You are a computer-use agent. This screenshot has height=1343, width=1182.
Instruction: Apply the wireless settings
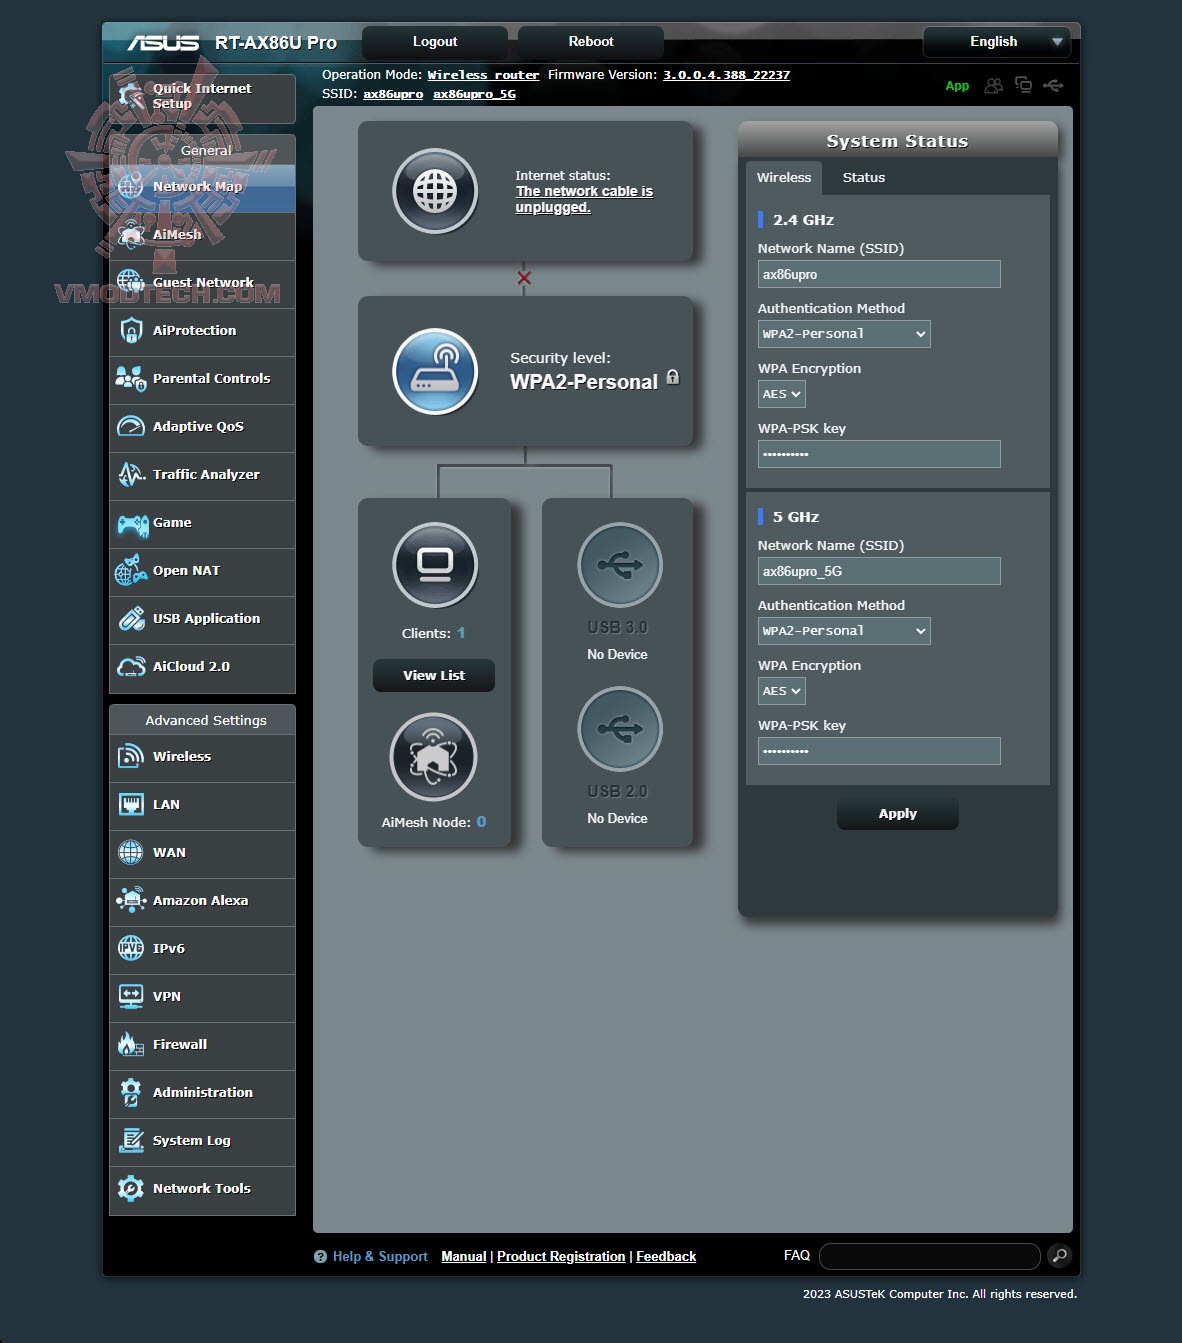898,814
